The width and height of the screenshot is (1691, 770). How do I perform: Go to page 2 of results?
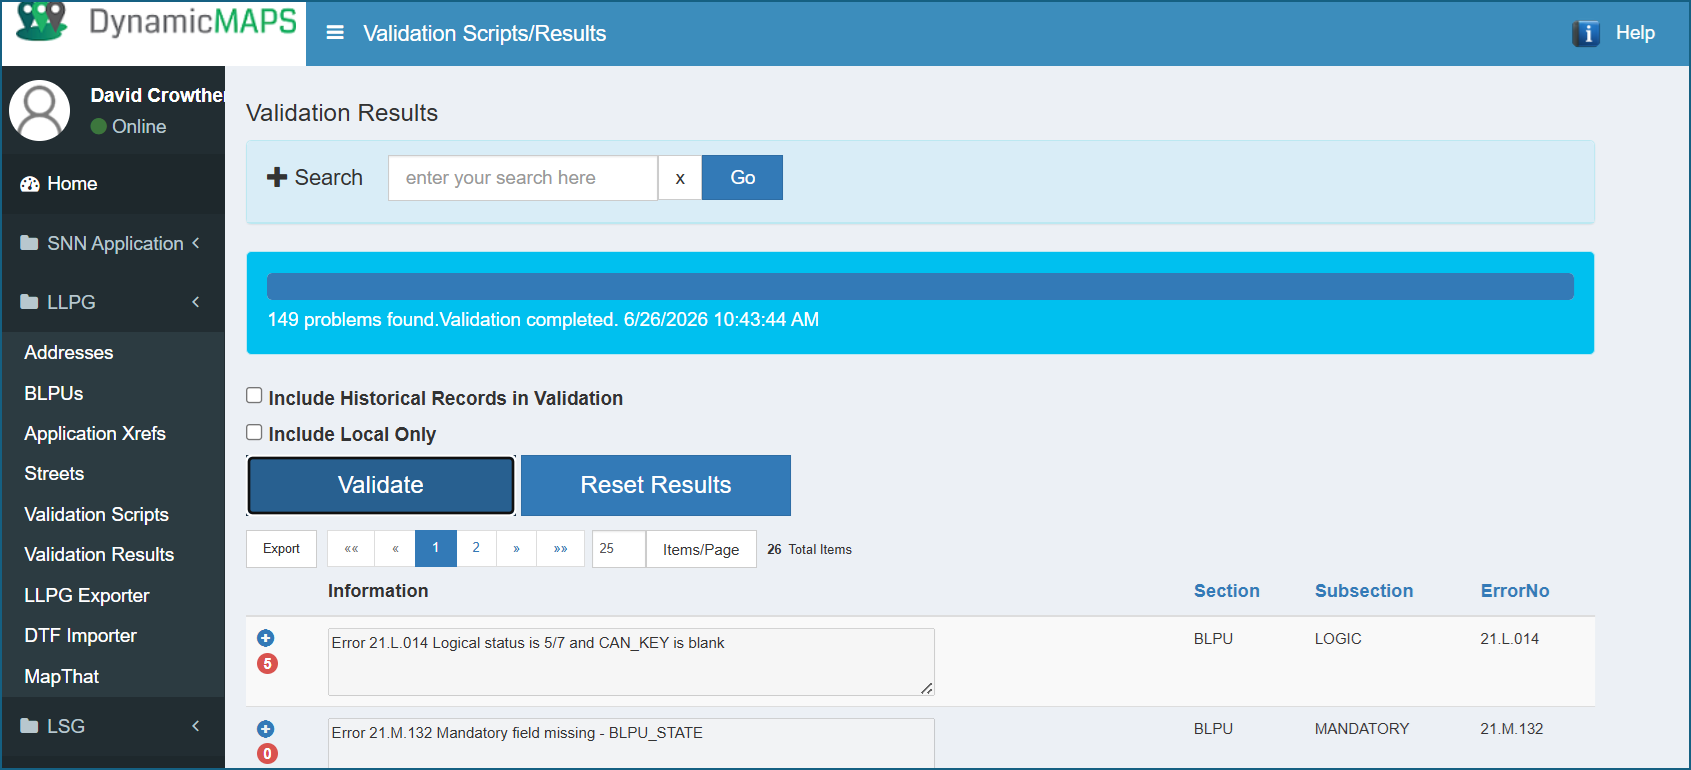[x=476, y=548]
